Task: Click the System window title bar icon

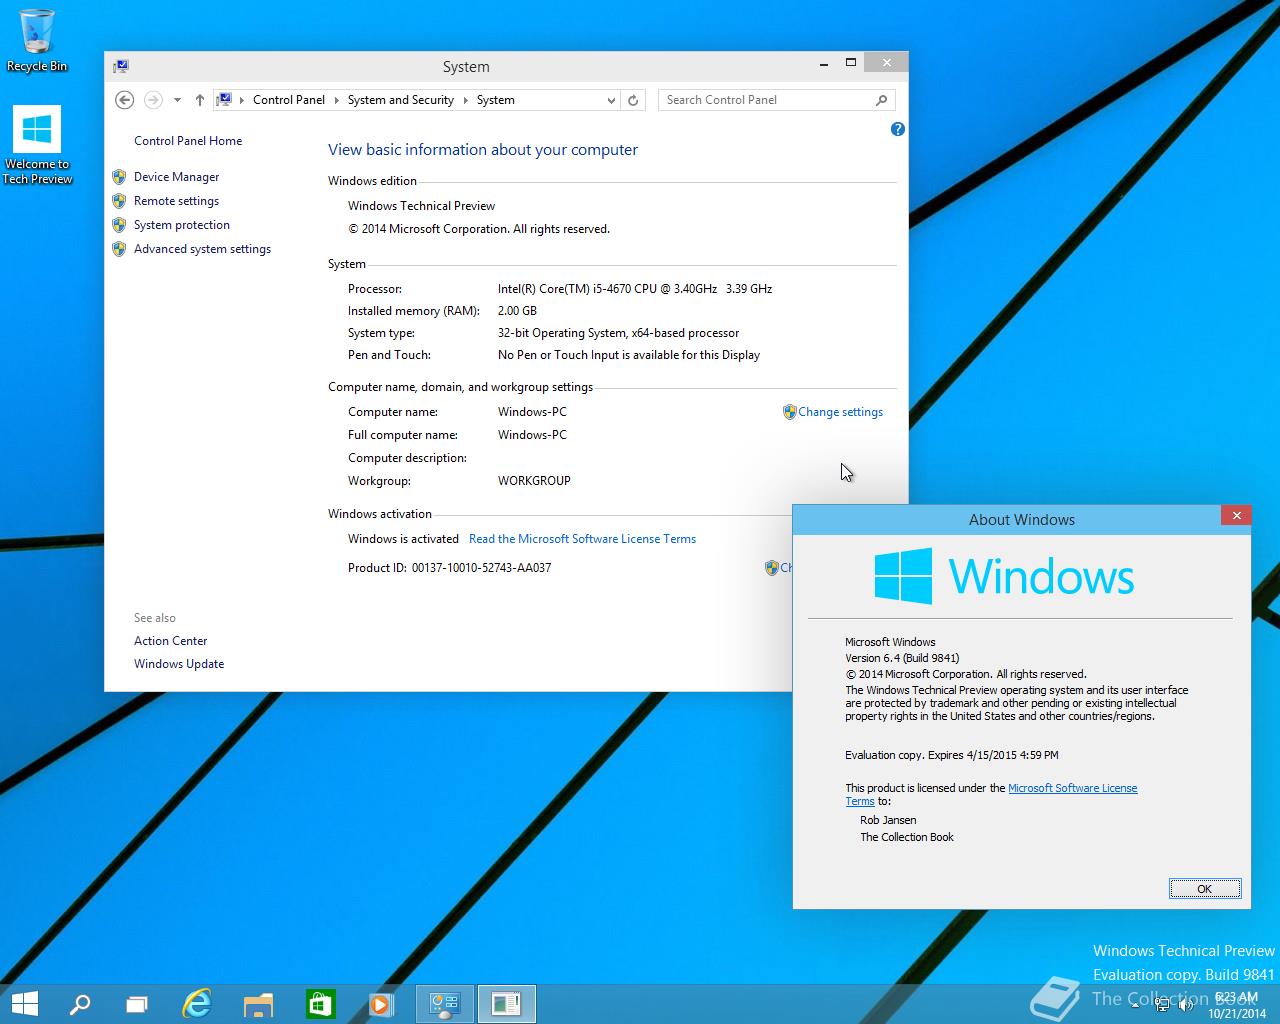Action: click(121, 66)
